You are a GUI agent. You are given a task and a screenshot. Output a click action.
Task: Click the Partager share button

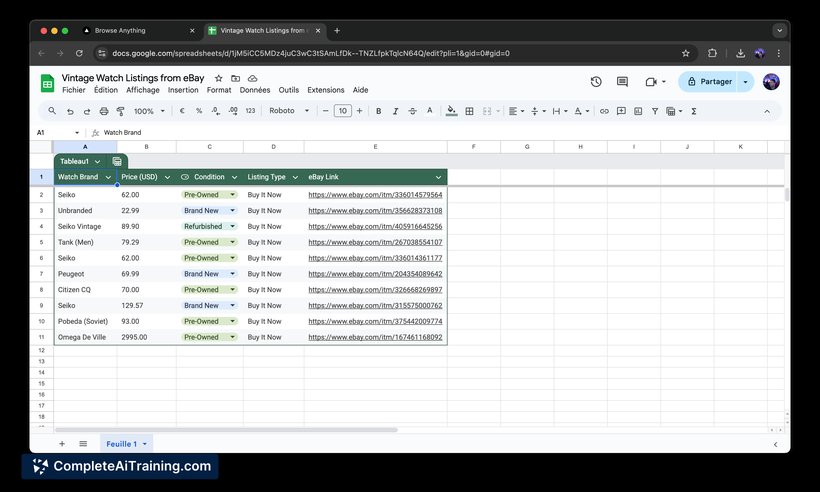(709, 82)
